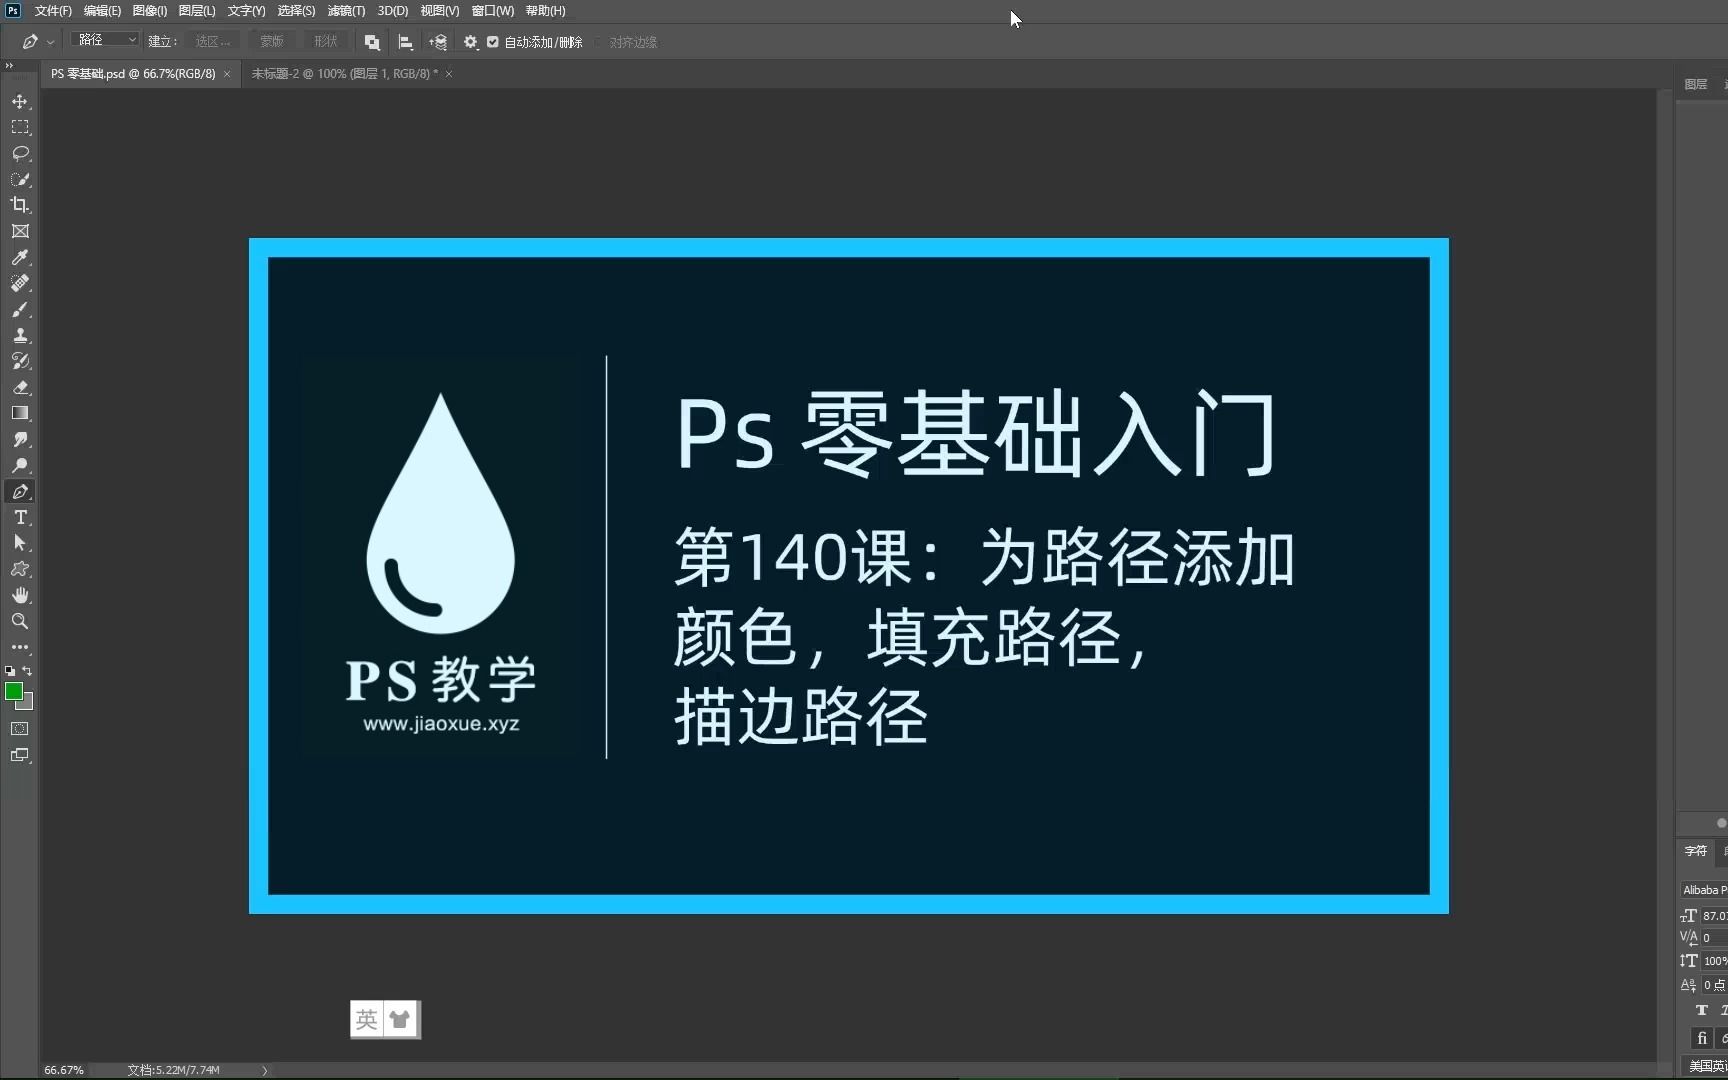Enable the 对齐边缘 checkbox
Viewport: 1728px width, 1080px height.
(598, 42)
